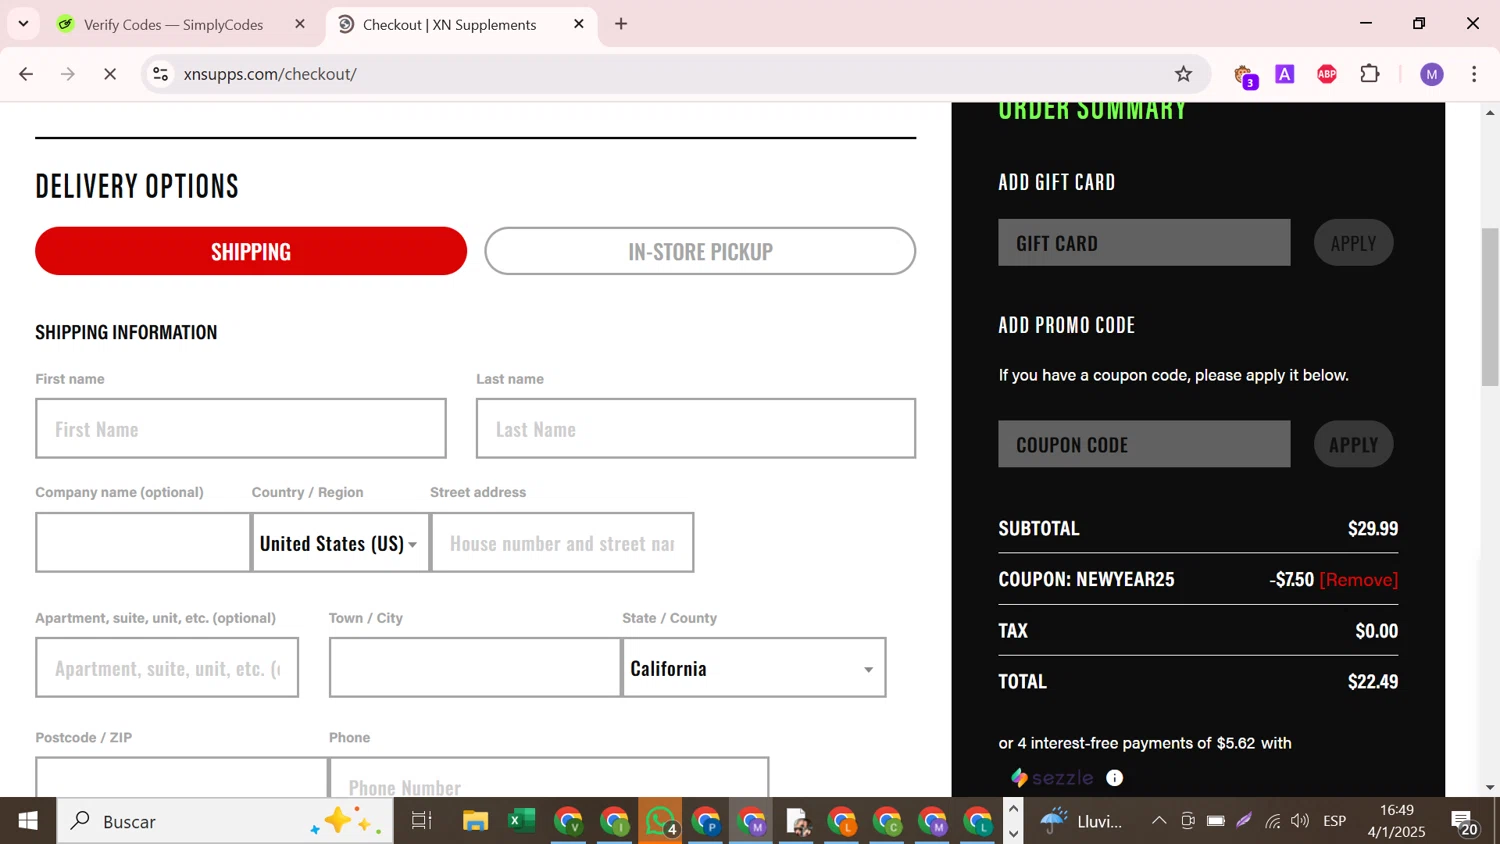Apply the coupon code

tap(1353, 444)
